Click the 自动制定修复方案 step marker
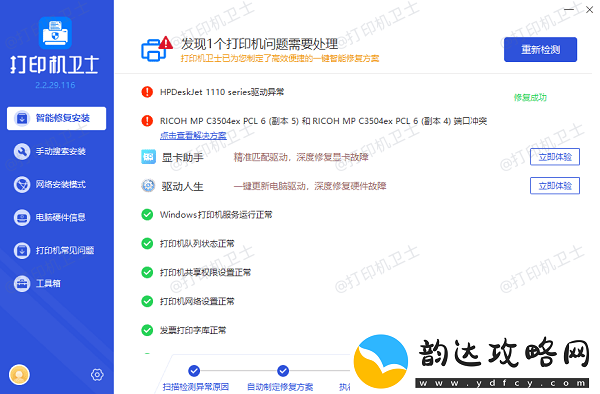Viewport: 600px width, 394px height. click(283, 371)
